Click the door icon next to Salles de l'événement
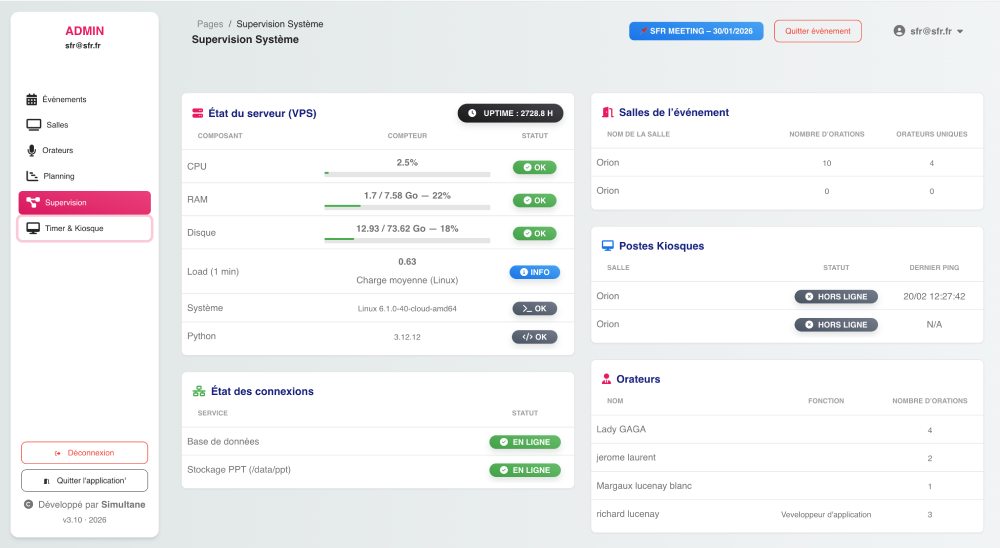This screenshot has width=1000, height=548. [608, 112]
